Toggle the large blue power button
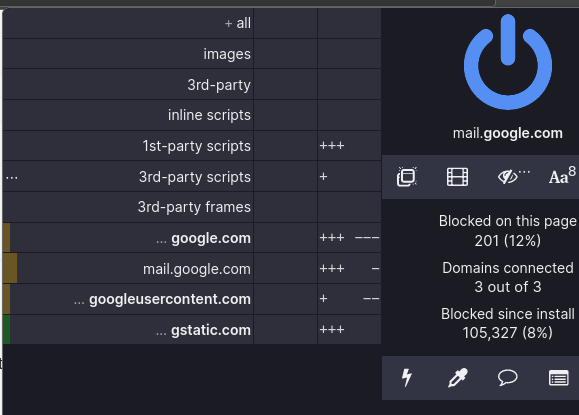The image size is (579, 415). pyautogui.click(x=508, y=62)
